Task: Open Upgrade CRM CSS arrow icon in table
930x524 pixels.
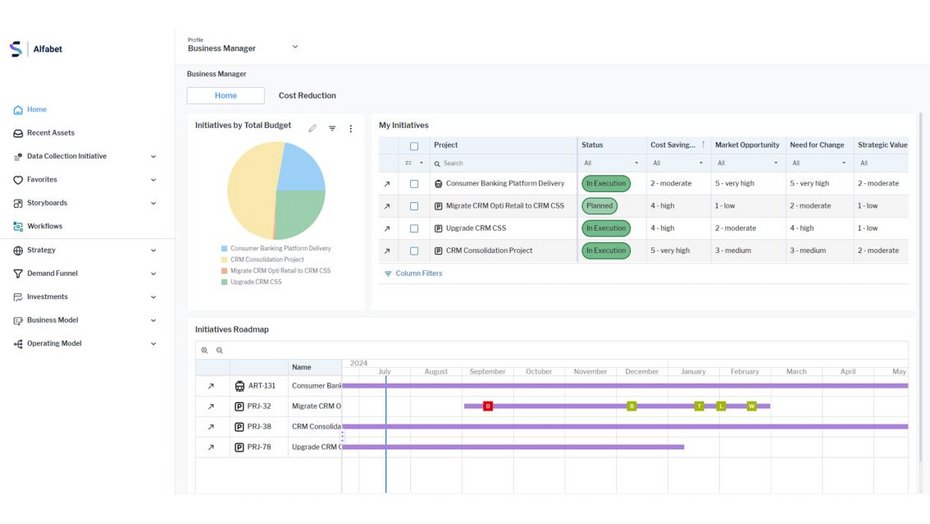Action: click(x=387, y=228)
